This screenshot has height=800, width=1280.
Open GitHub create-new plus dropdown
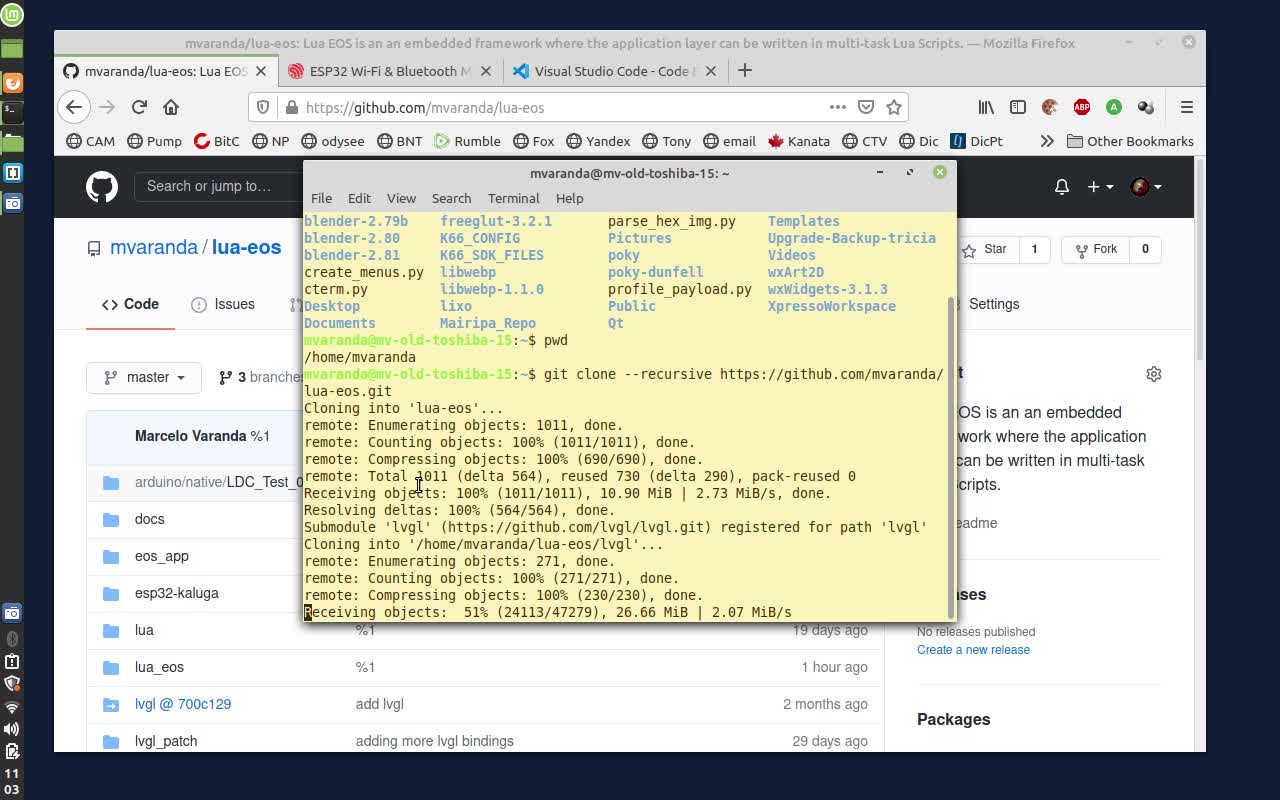click(x=1100, y=187)
